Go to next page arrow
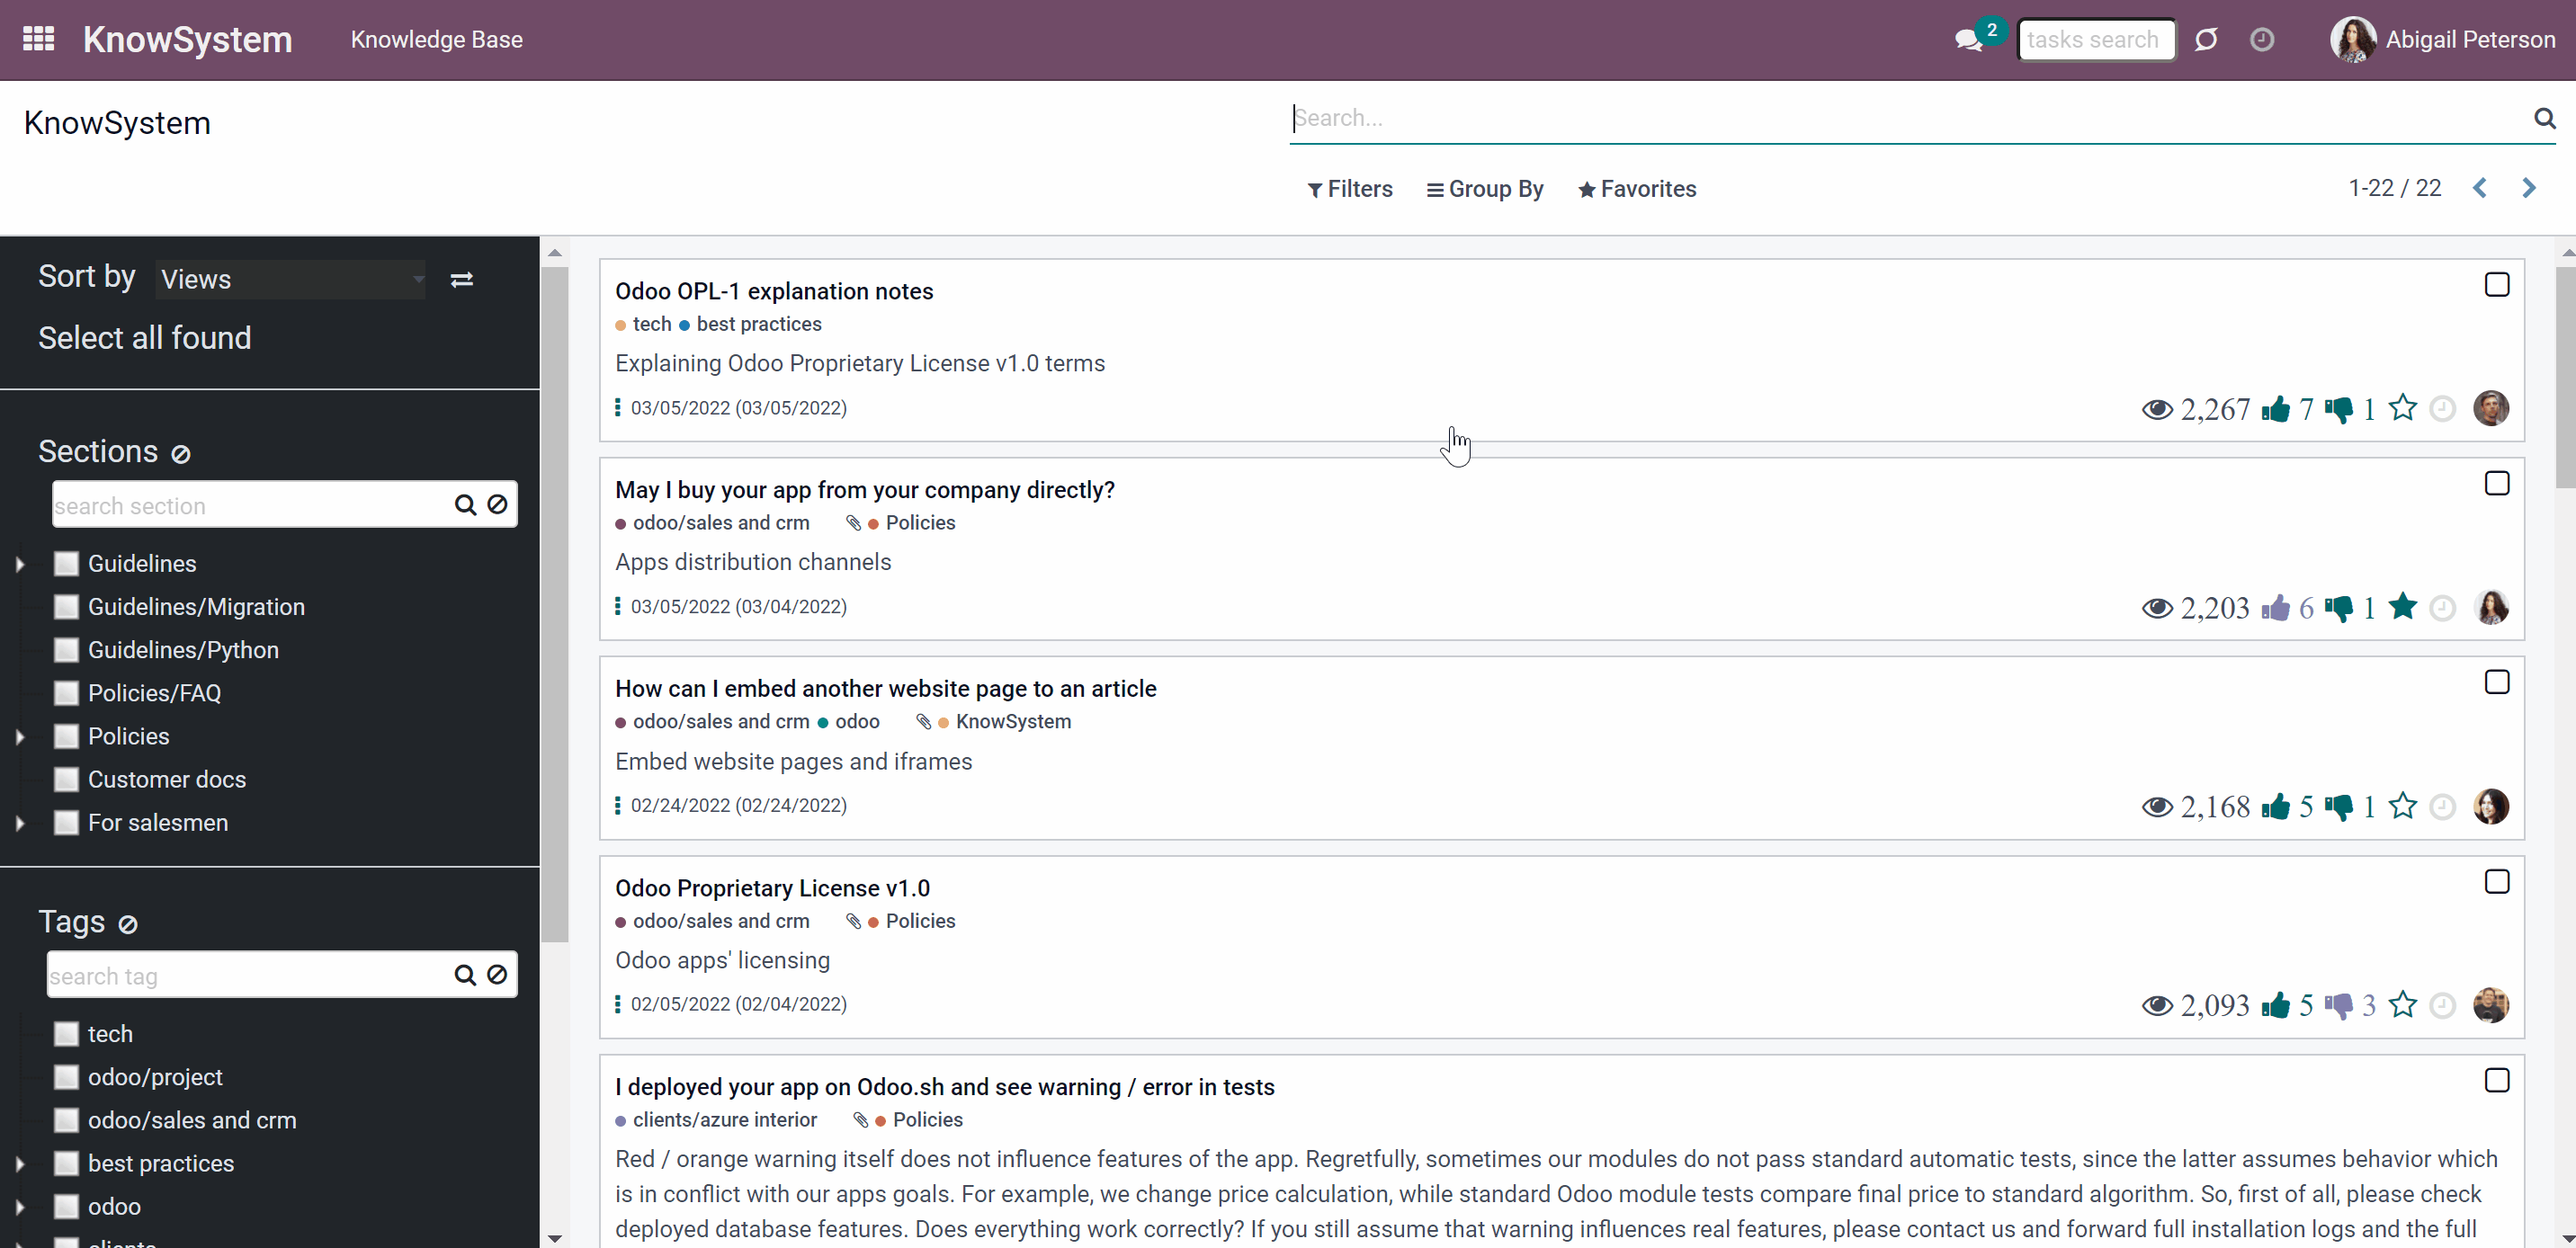Image resolution: width=2576 pixels, height=1248 pixels. pos(2529,188)
